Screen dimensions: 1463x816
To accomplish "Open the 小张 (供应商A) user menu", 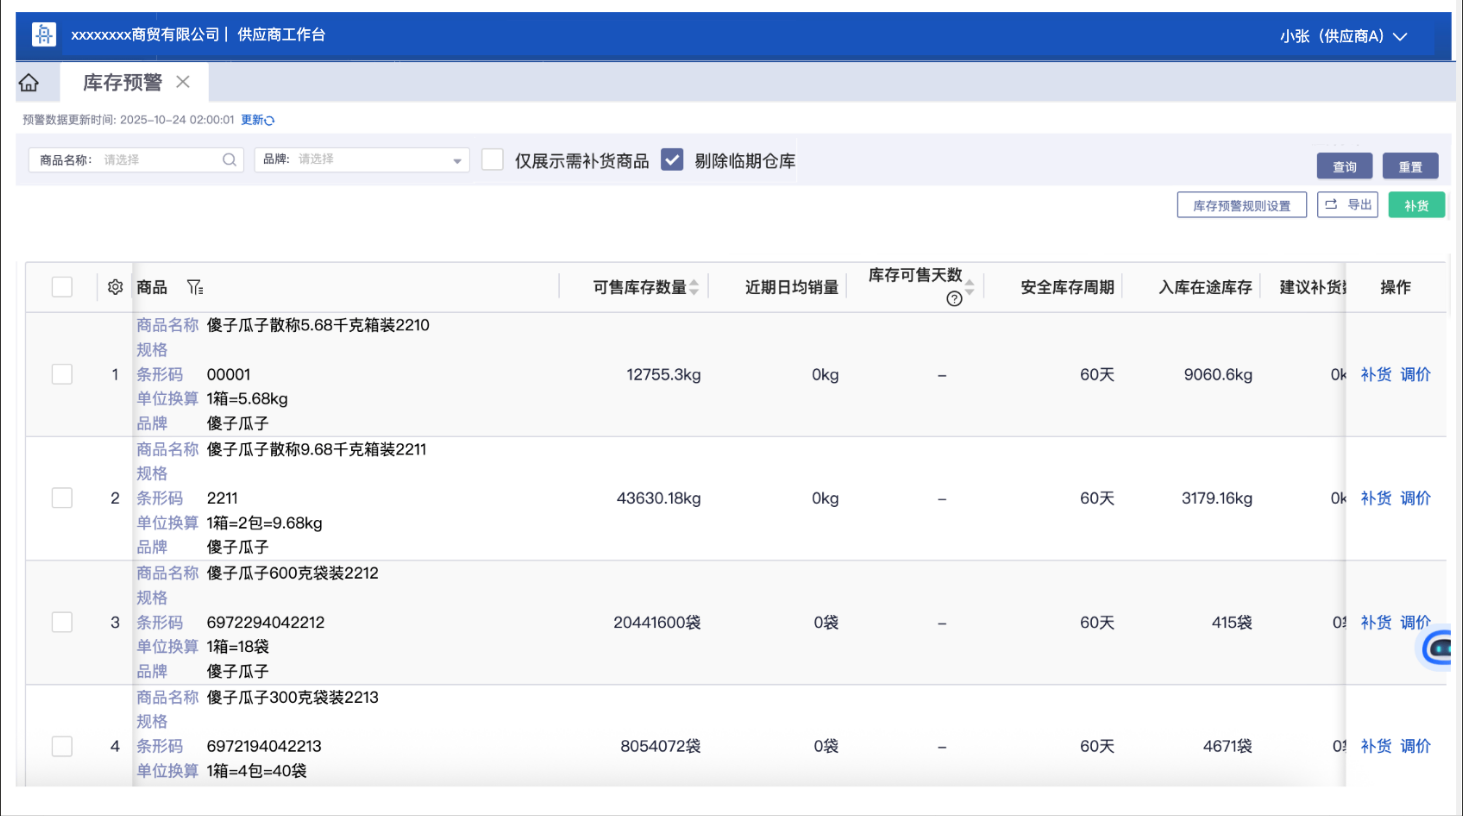I will coord(1343,36).
